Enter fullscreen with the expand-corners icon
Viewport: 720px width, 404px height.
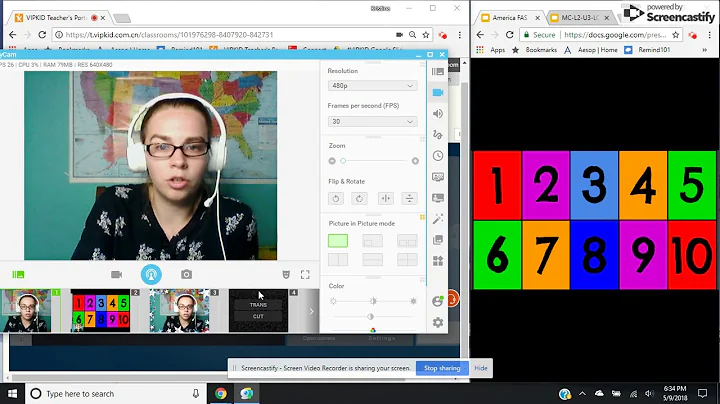click(305, 275)
